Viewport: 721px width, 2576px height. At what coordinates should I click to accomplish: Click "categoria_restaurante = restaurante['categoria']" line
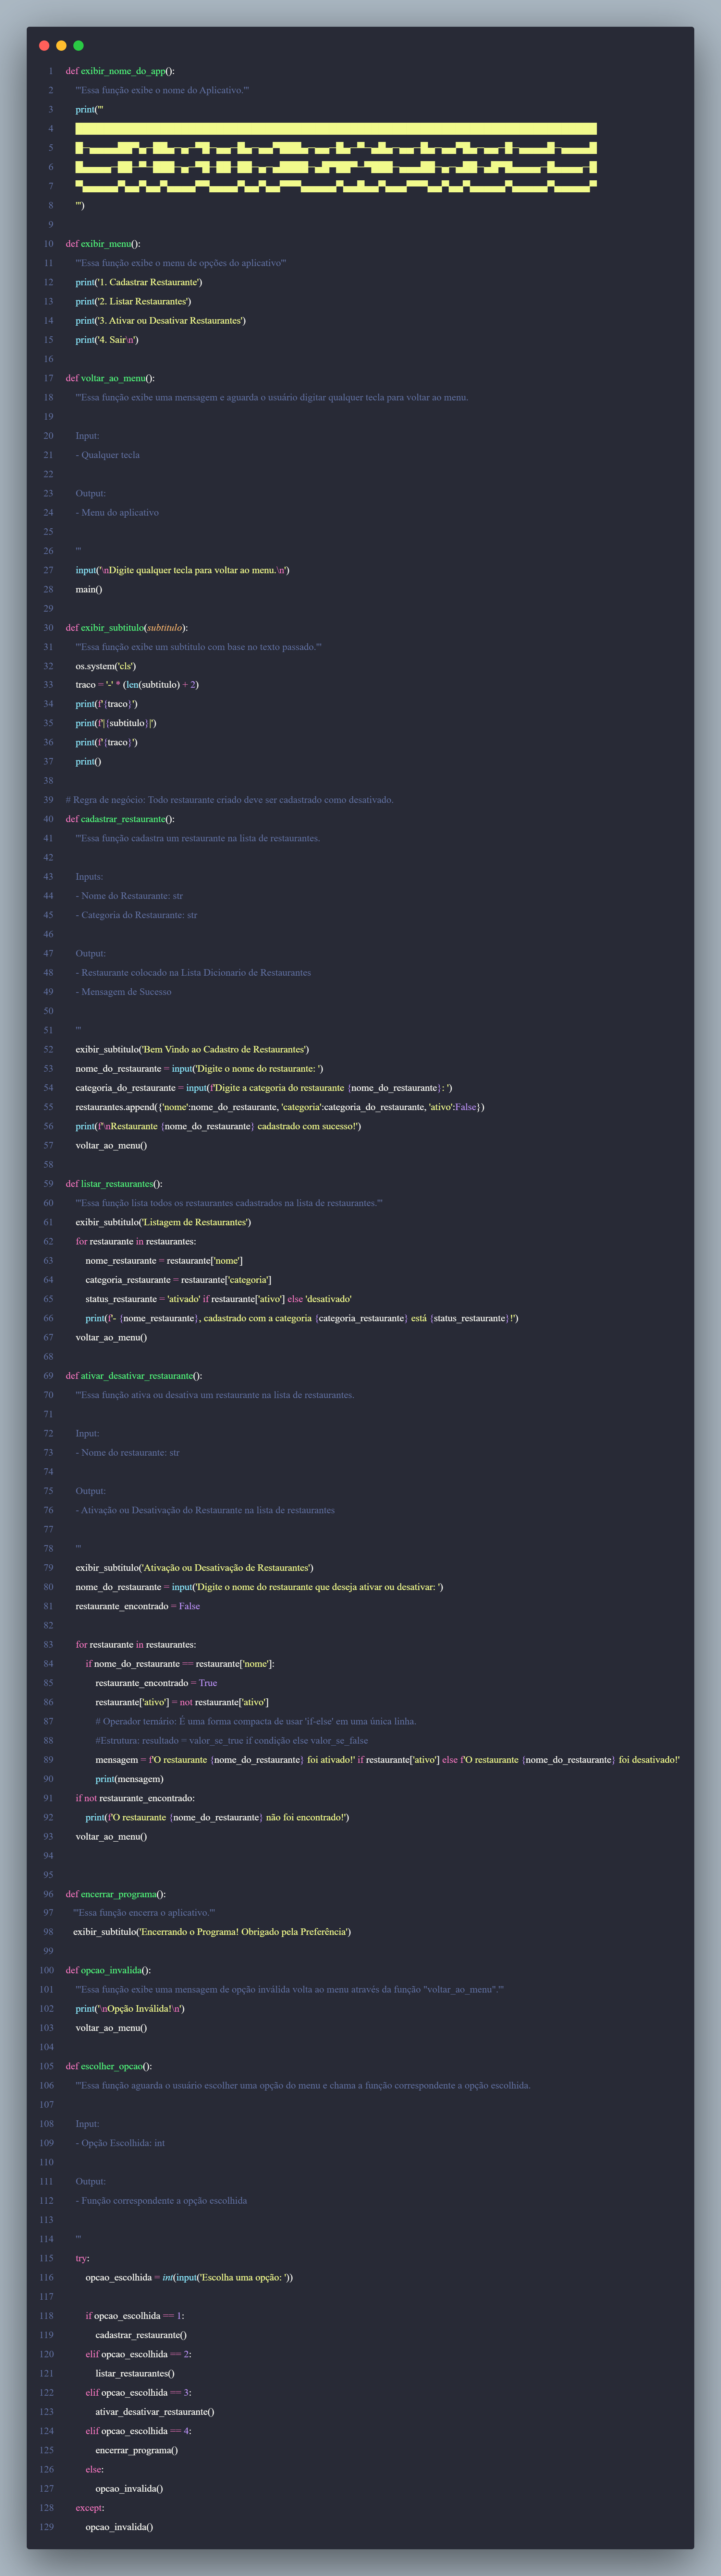(178, 1280)
